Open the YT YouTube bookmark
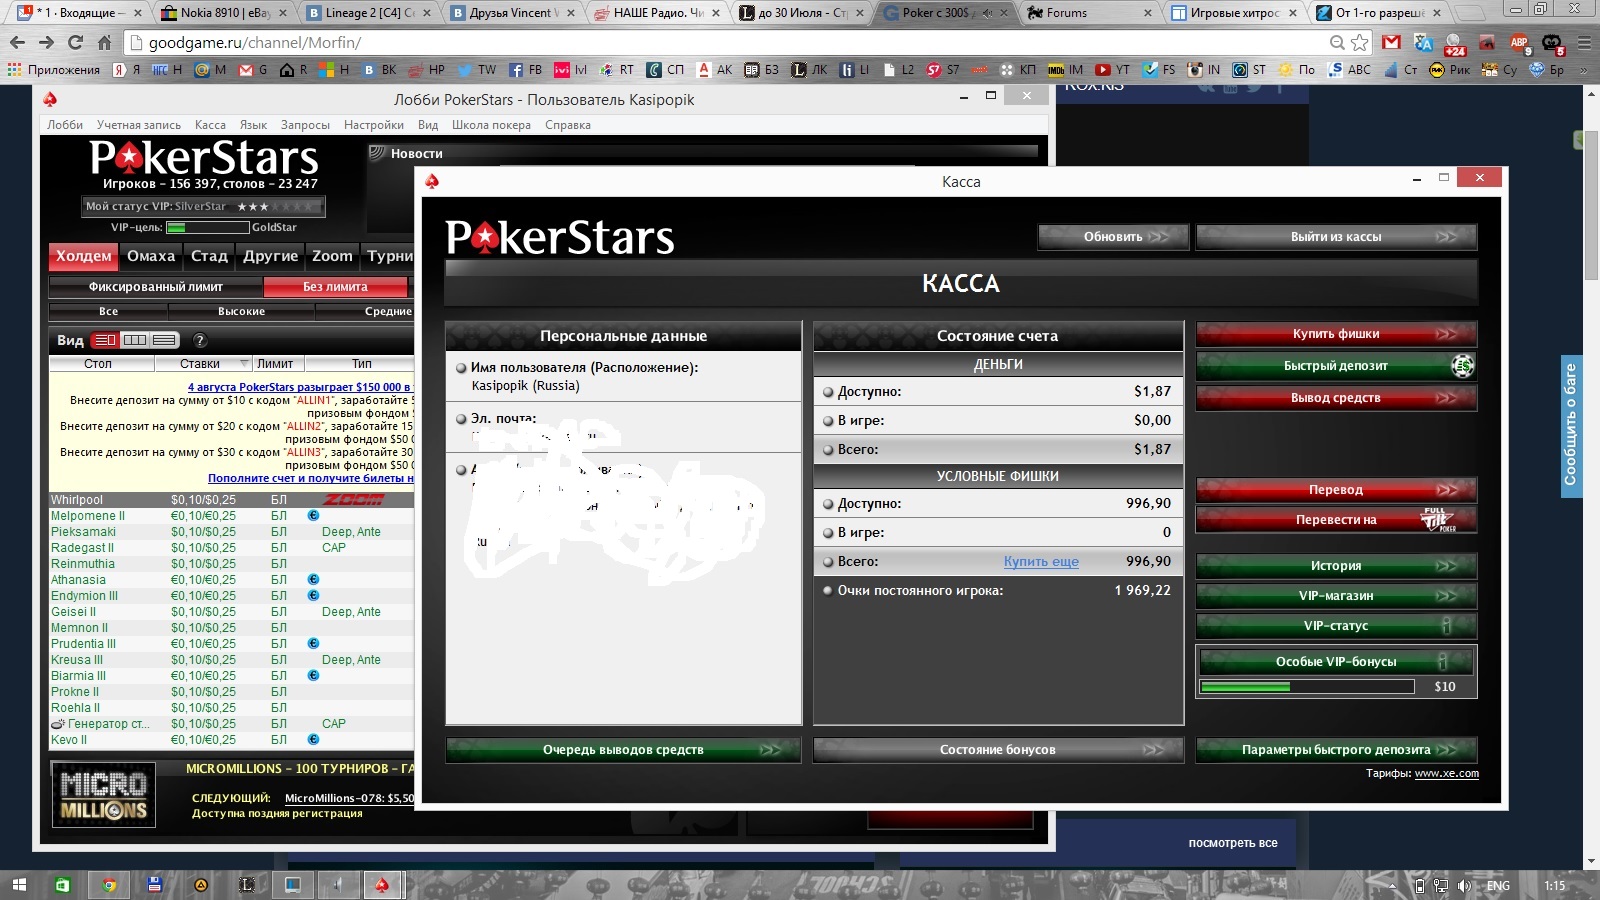 pyautogui.click(x=1112, y=70)
